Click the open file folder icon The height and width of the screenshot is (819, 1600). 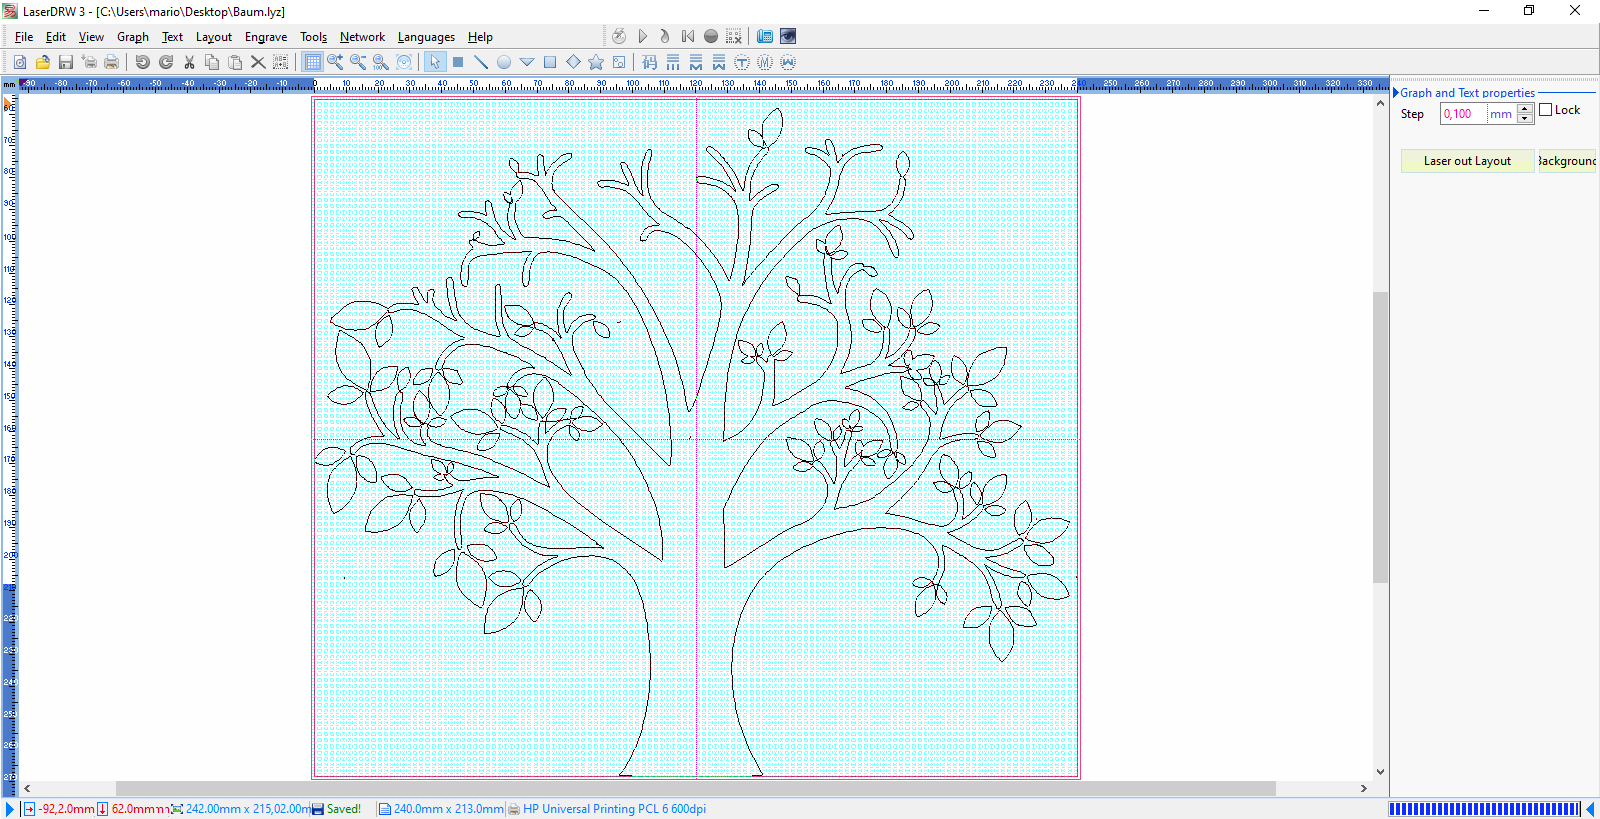(x=43, y=62)
